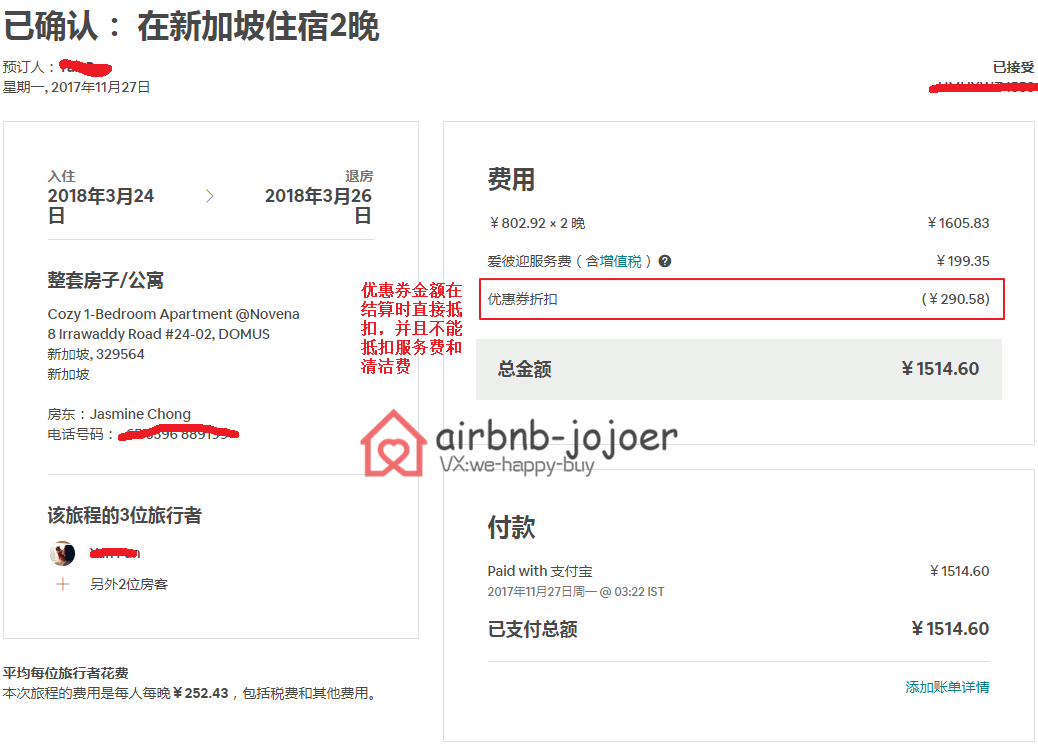This screenshot has width=1038, height=744.
Task: Select the address 8 Irrawaddy Road #24-02, DOMUS
Action: (x=159, y=334)
